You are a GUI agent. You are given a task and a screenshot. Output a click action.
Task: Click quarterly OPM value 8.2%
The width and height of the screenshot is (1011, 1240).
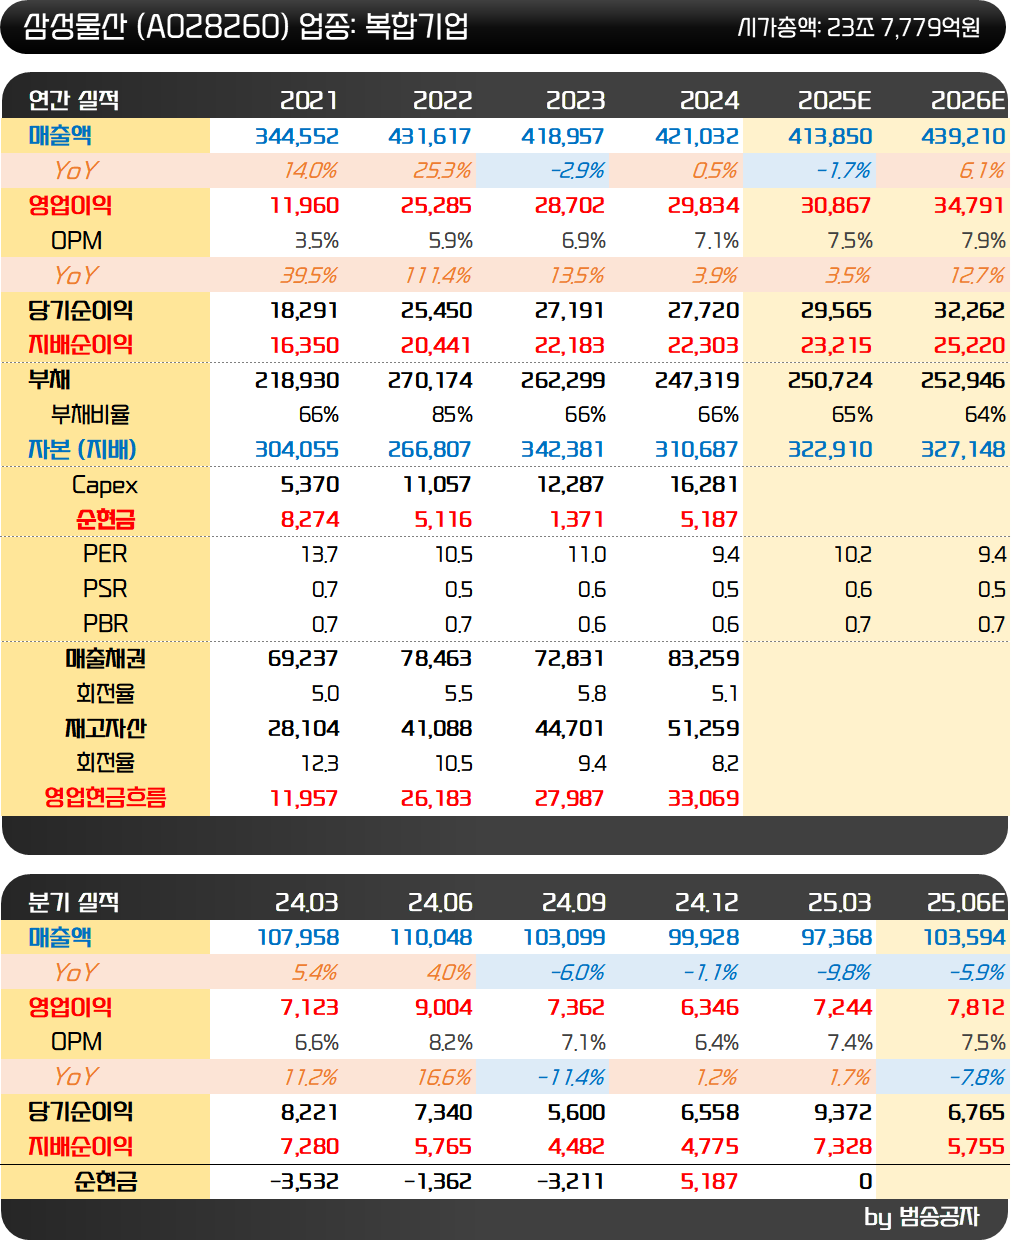(450, 1043)
